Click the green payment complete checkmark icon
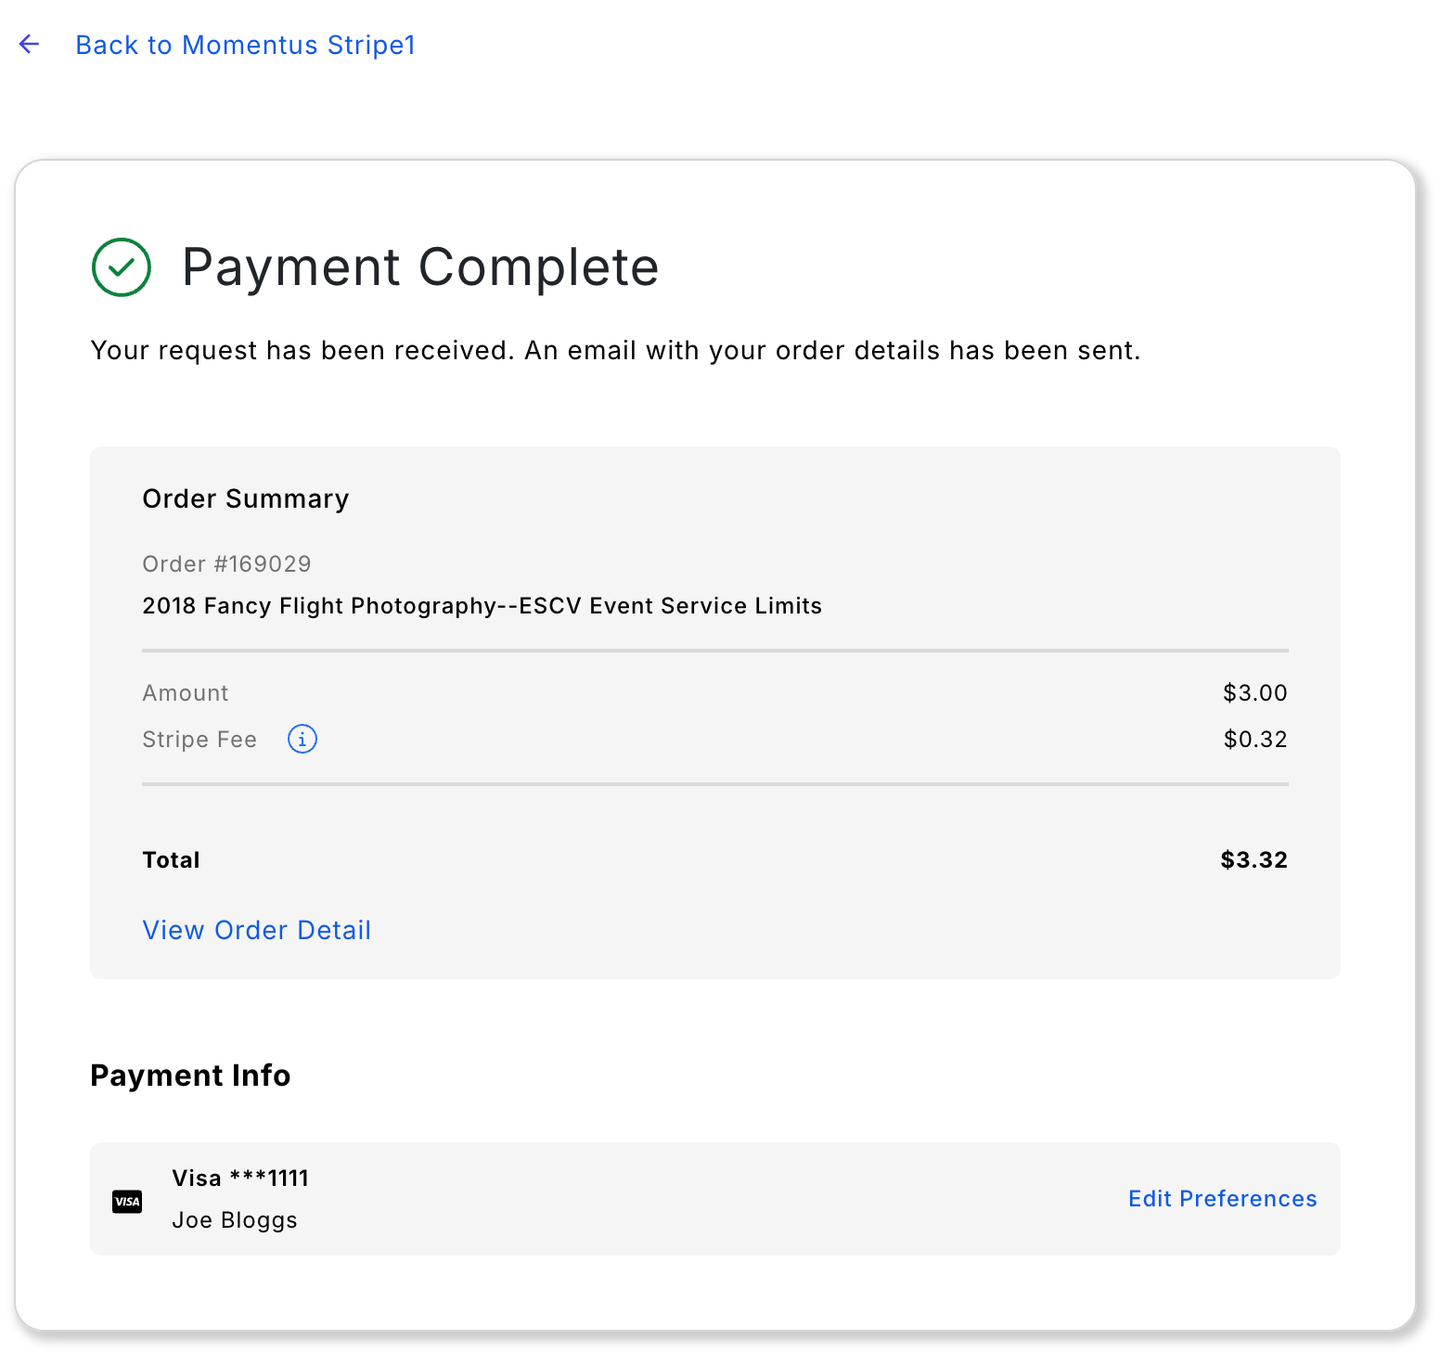1440x1355 pixels. pos(121,267)
